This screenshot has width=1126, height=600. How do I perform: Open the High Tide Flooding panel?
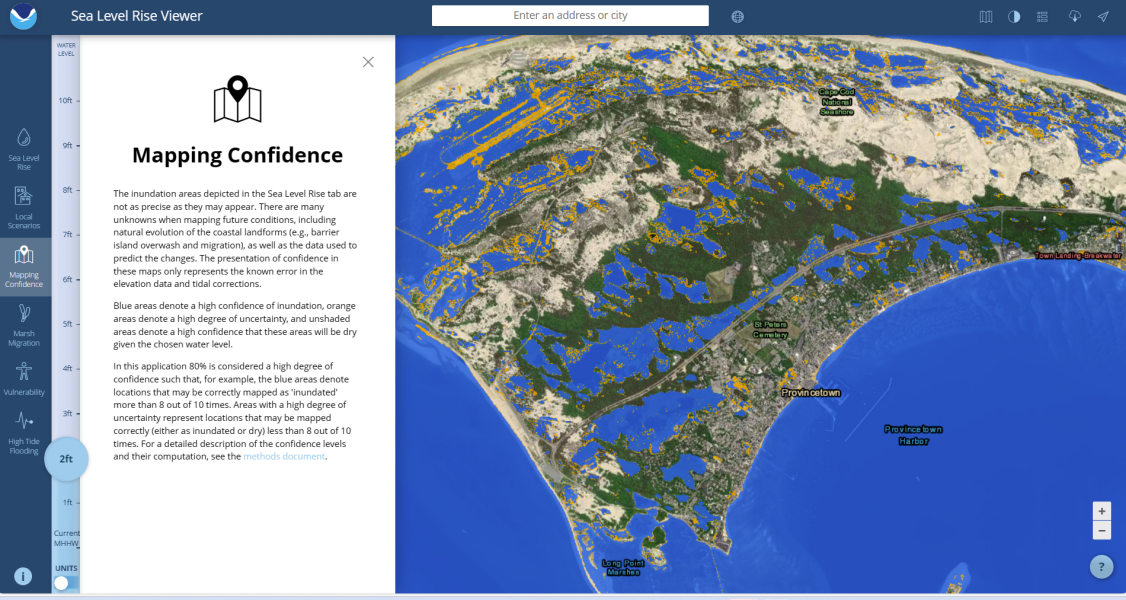coord(25,430)
